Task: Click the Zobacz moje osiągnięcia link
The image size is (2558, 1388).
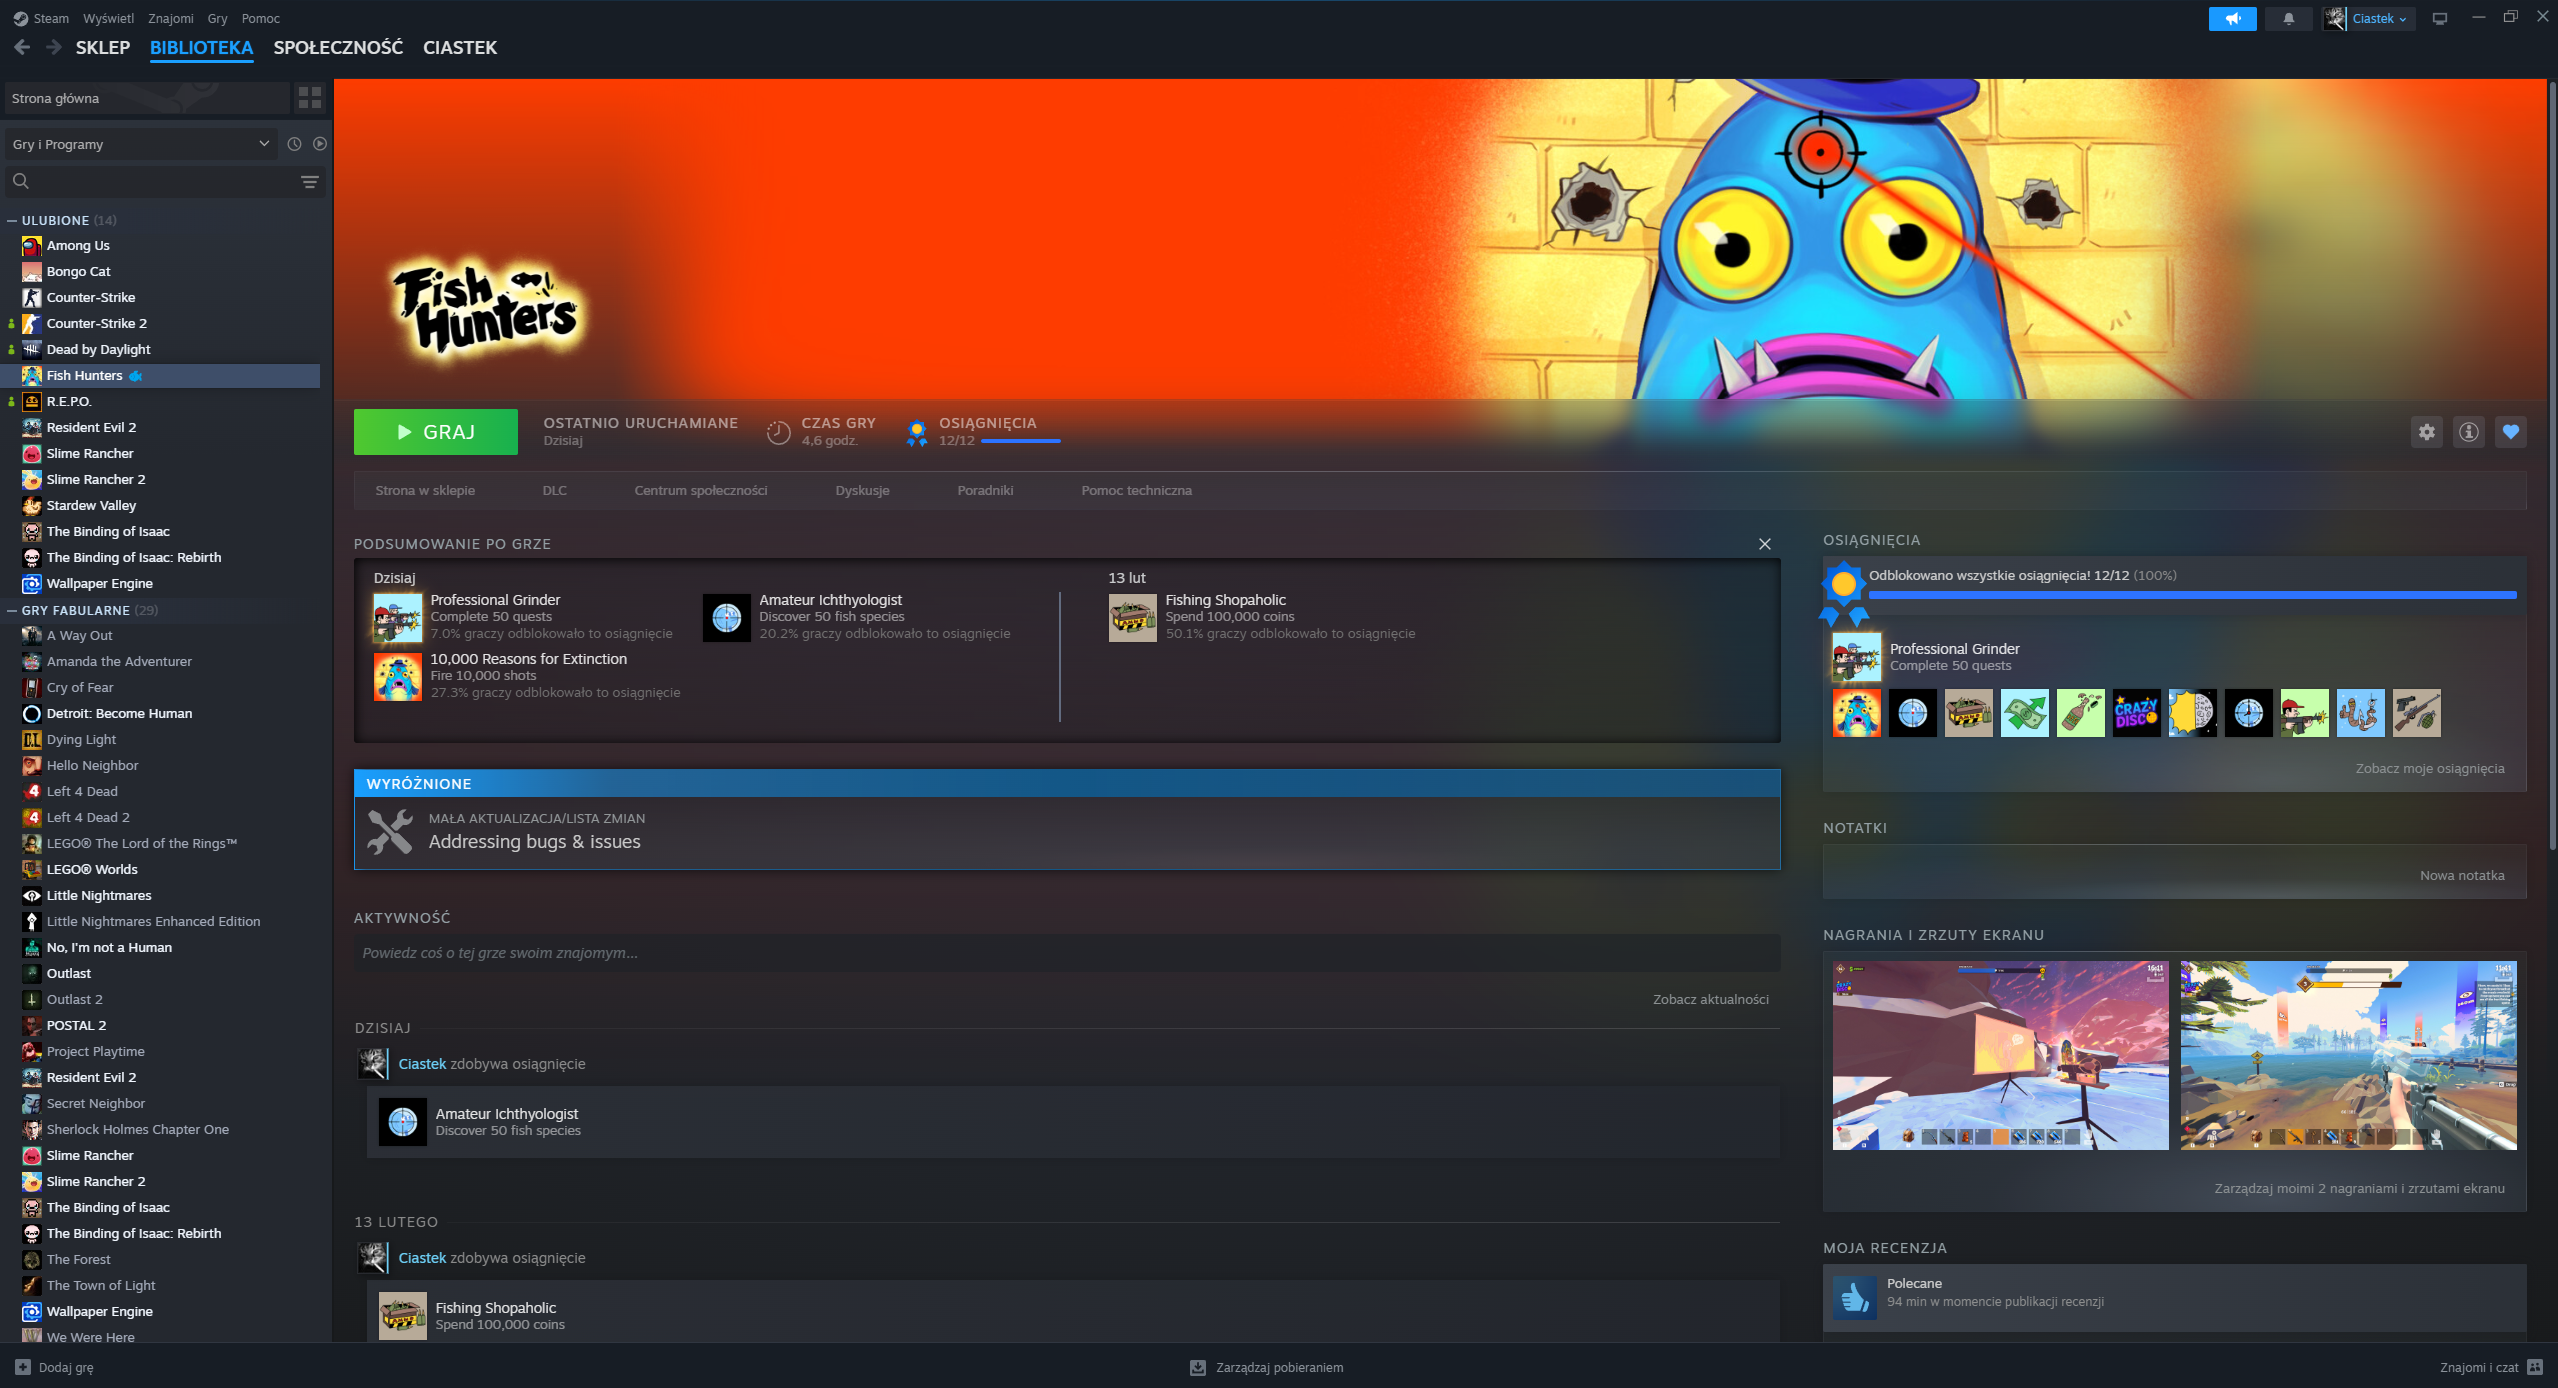Action: [2429, 768]
